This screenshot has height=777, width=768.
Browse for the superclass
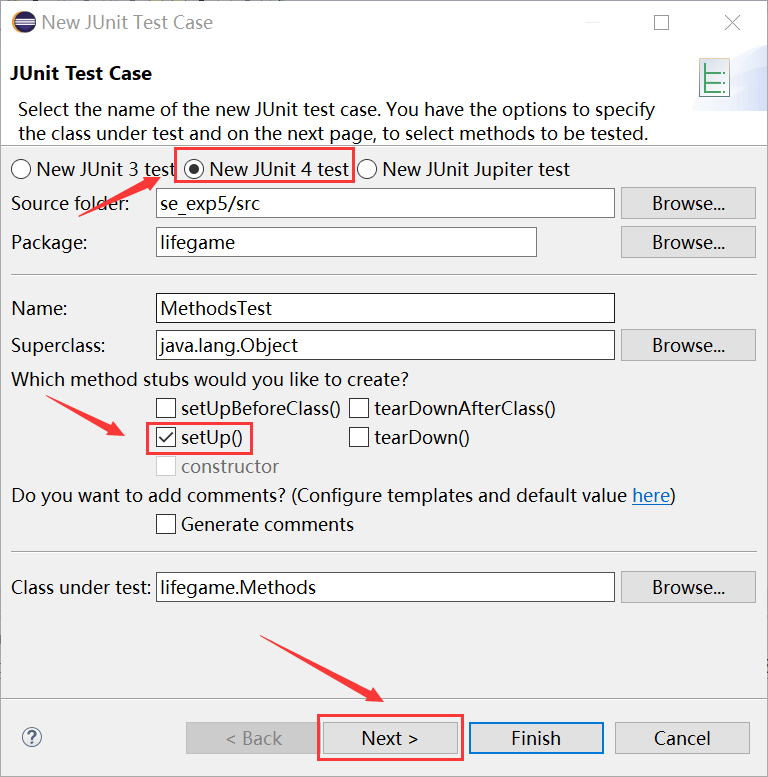tap(688, 345)
